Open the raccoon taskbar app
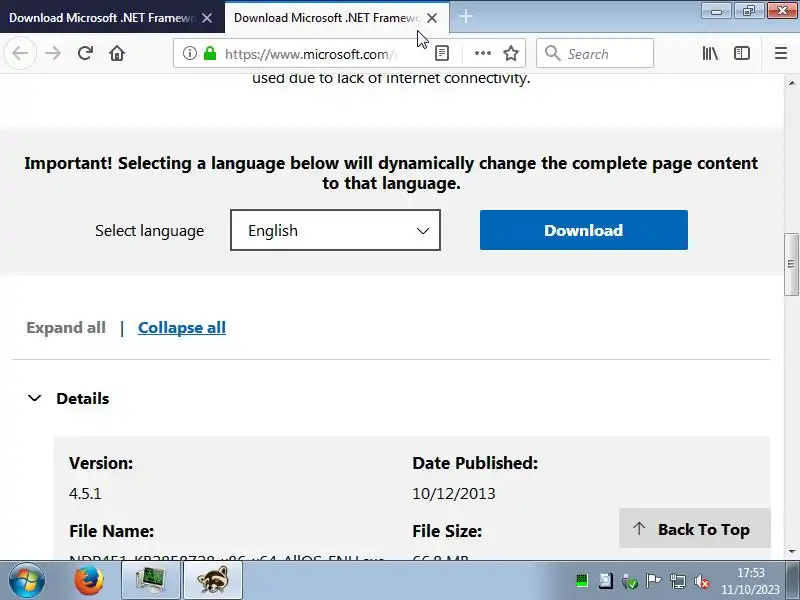This screenshot has width=800, height=600. point(212,580)
